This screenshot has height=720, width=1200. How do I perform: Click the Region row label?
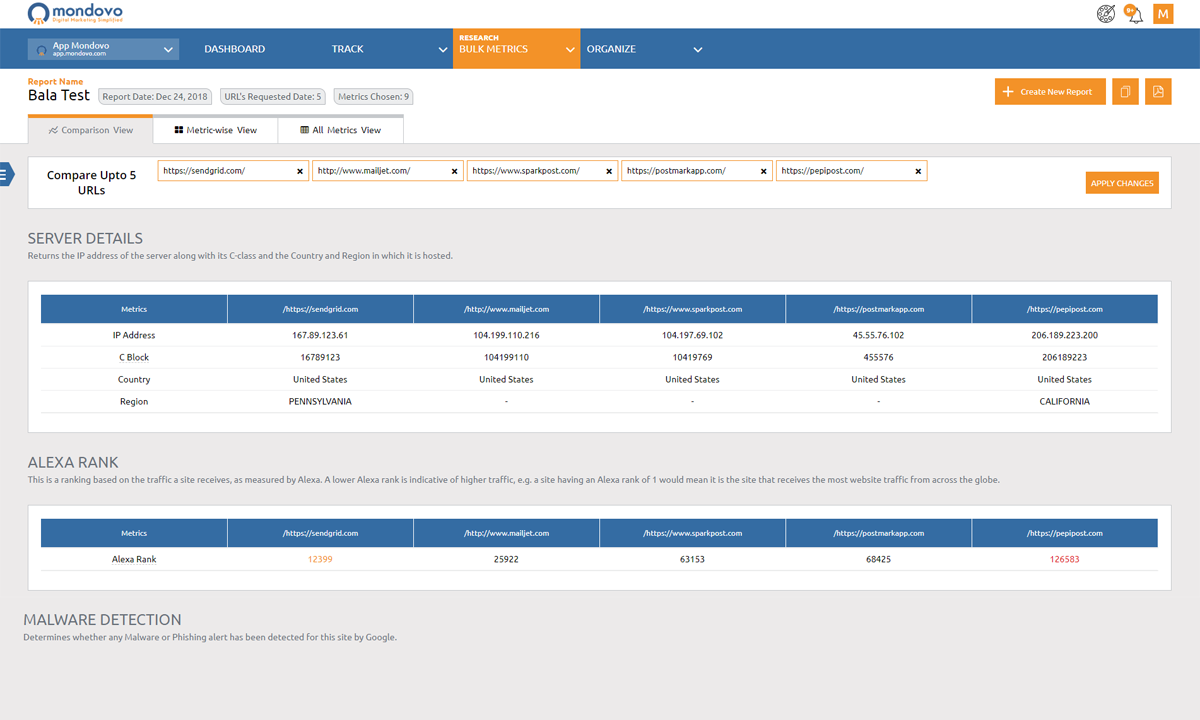[134, 401]
